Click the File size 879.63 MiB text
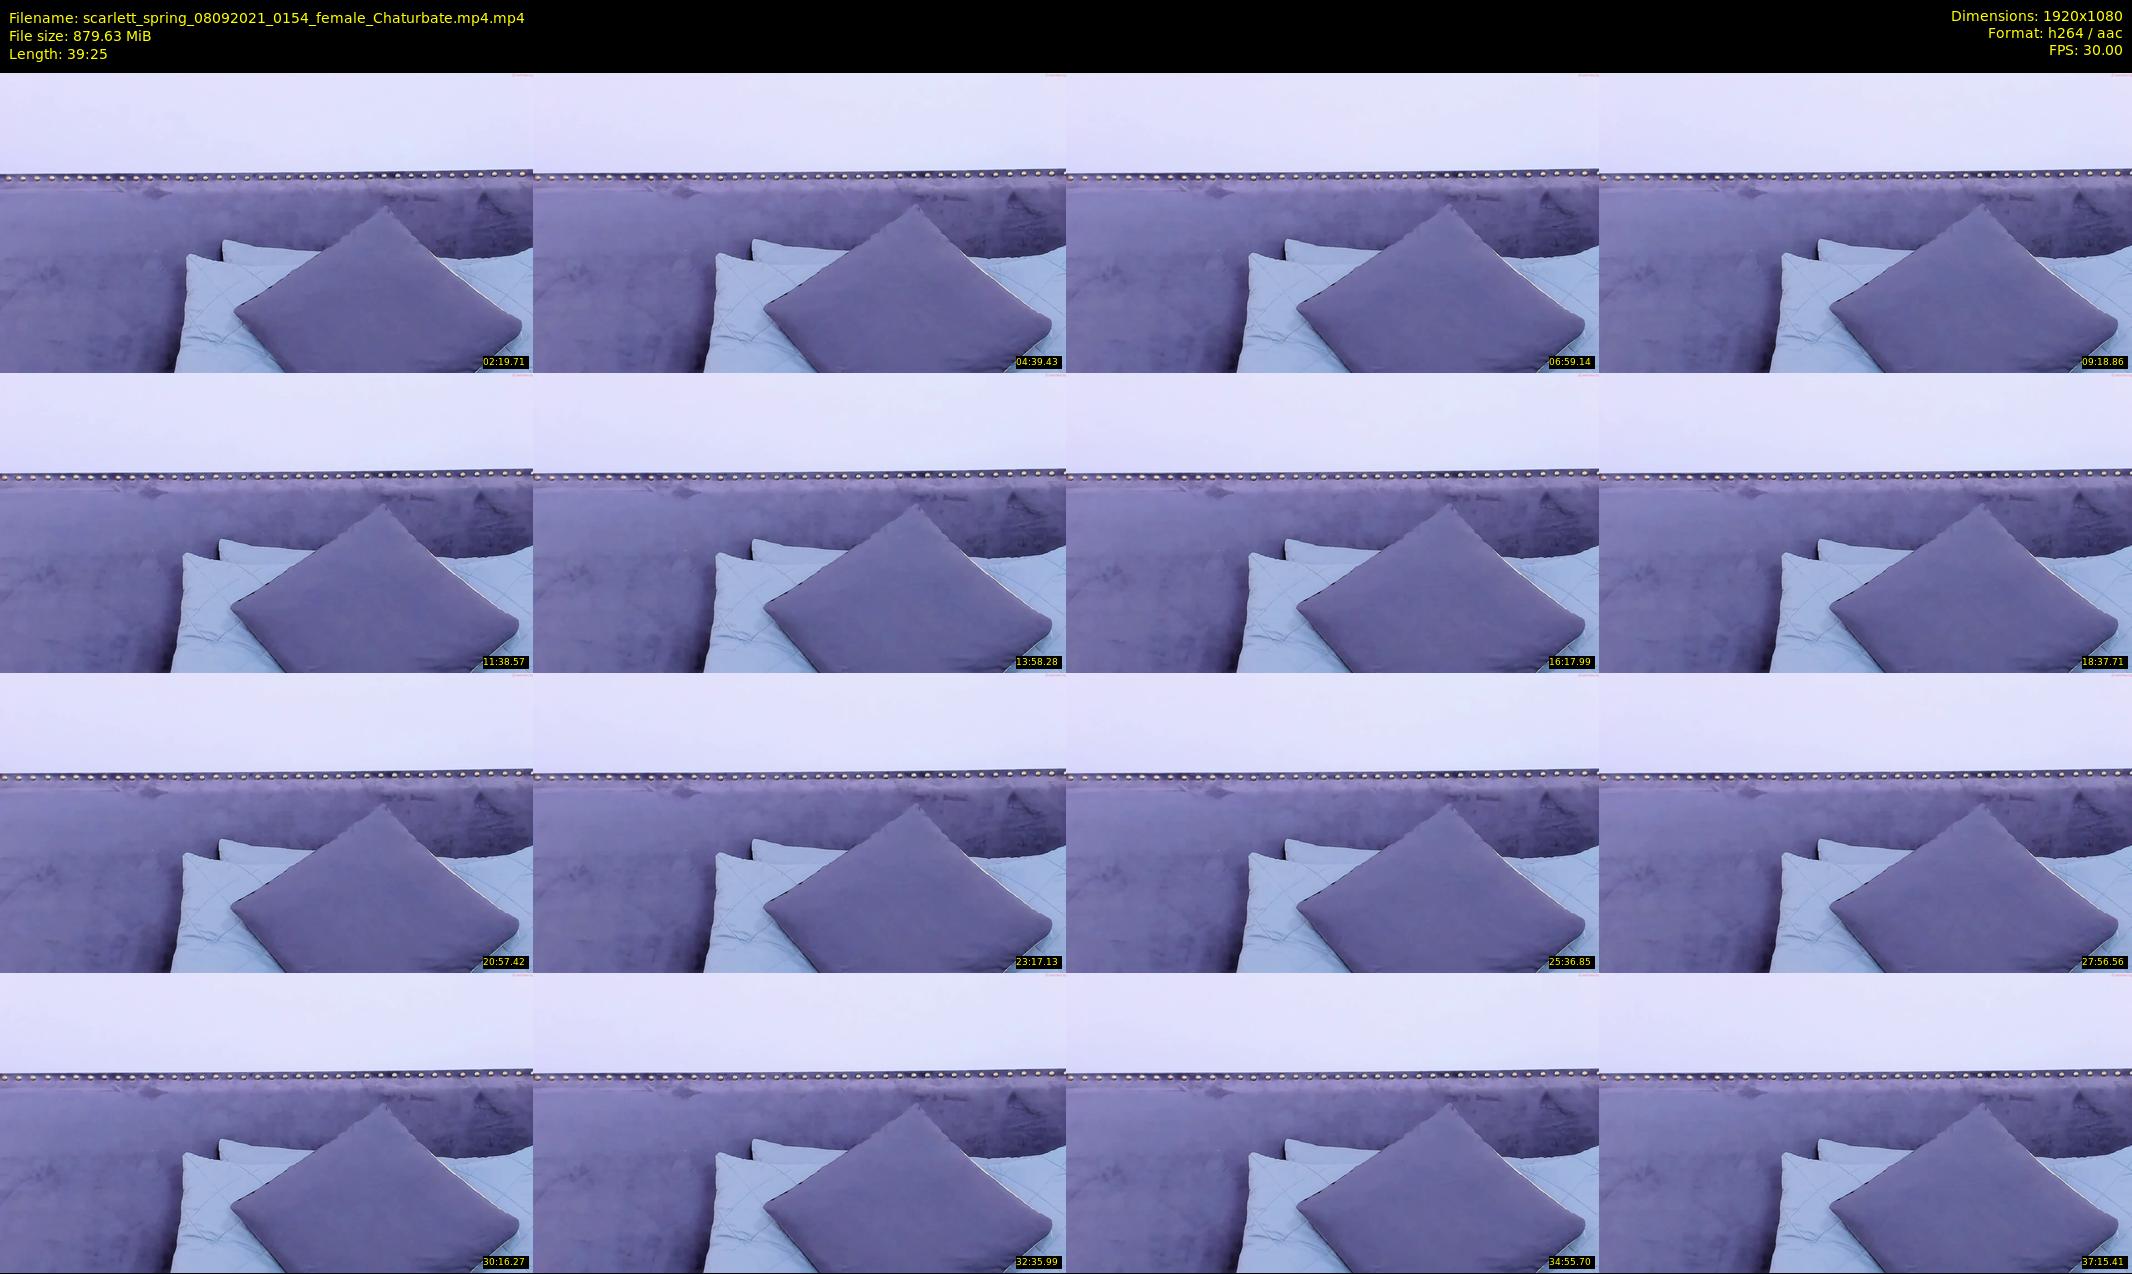The width and height of the screenshot is (2132, 1274). 80,36
